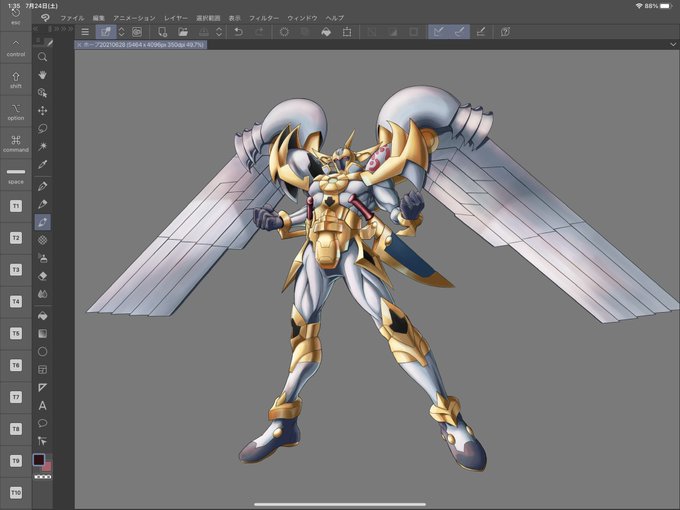680x510 pixels.
Task: Toggle the shift modifier key
Action: [16, 80]
